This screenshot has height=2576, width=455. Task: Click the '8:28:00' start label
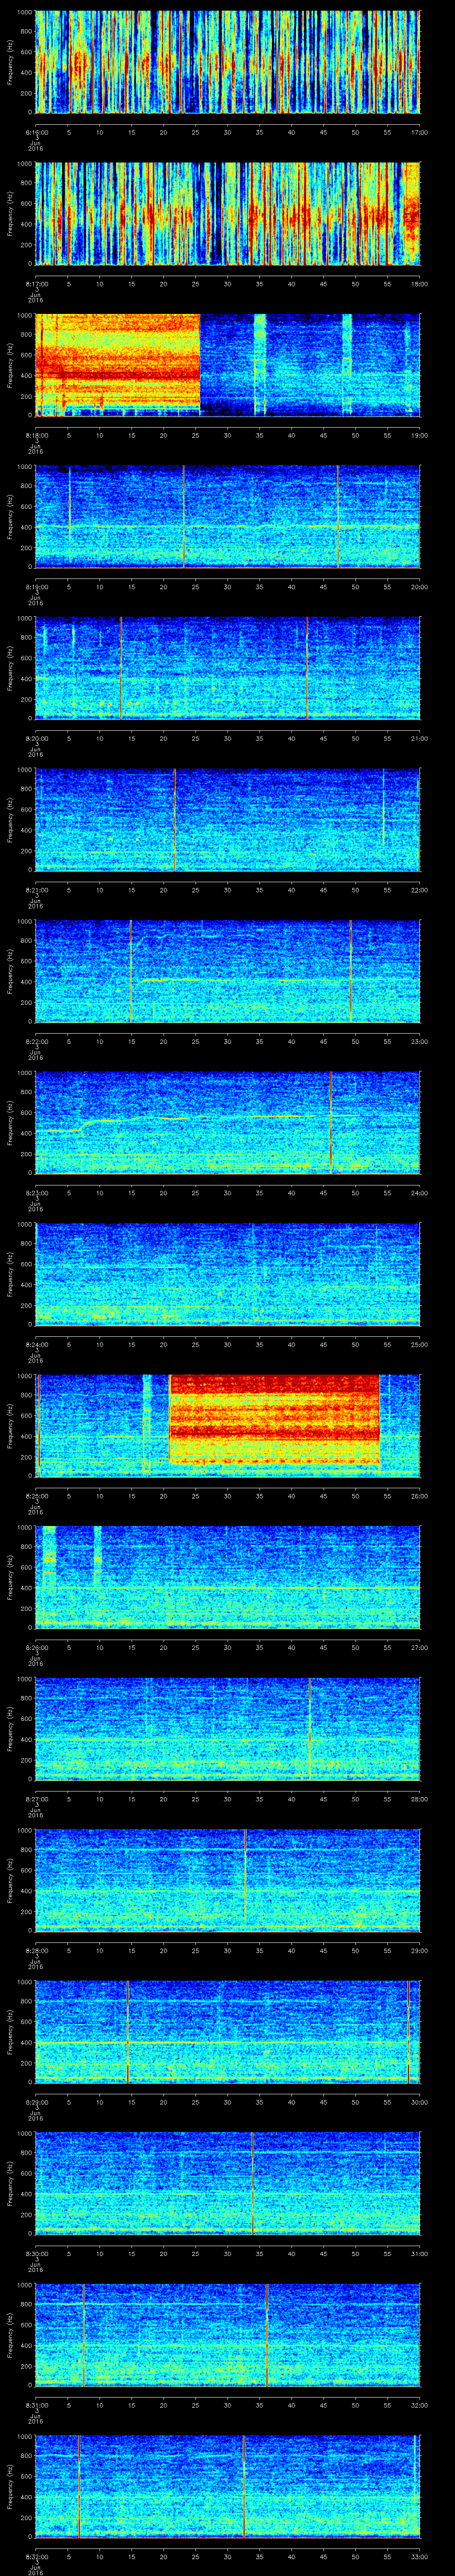coord(36,1950)
